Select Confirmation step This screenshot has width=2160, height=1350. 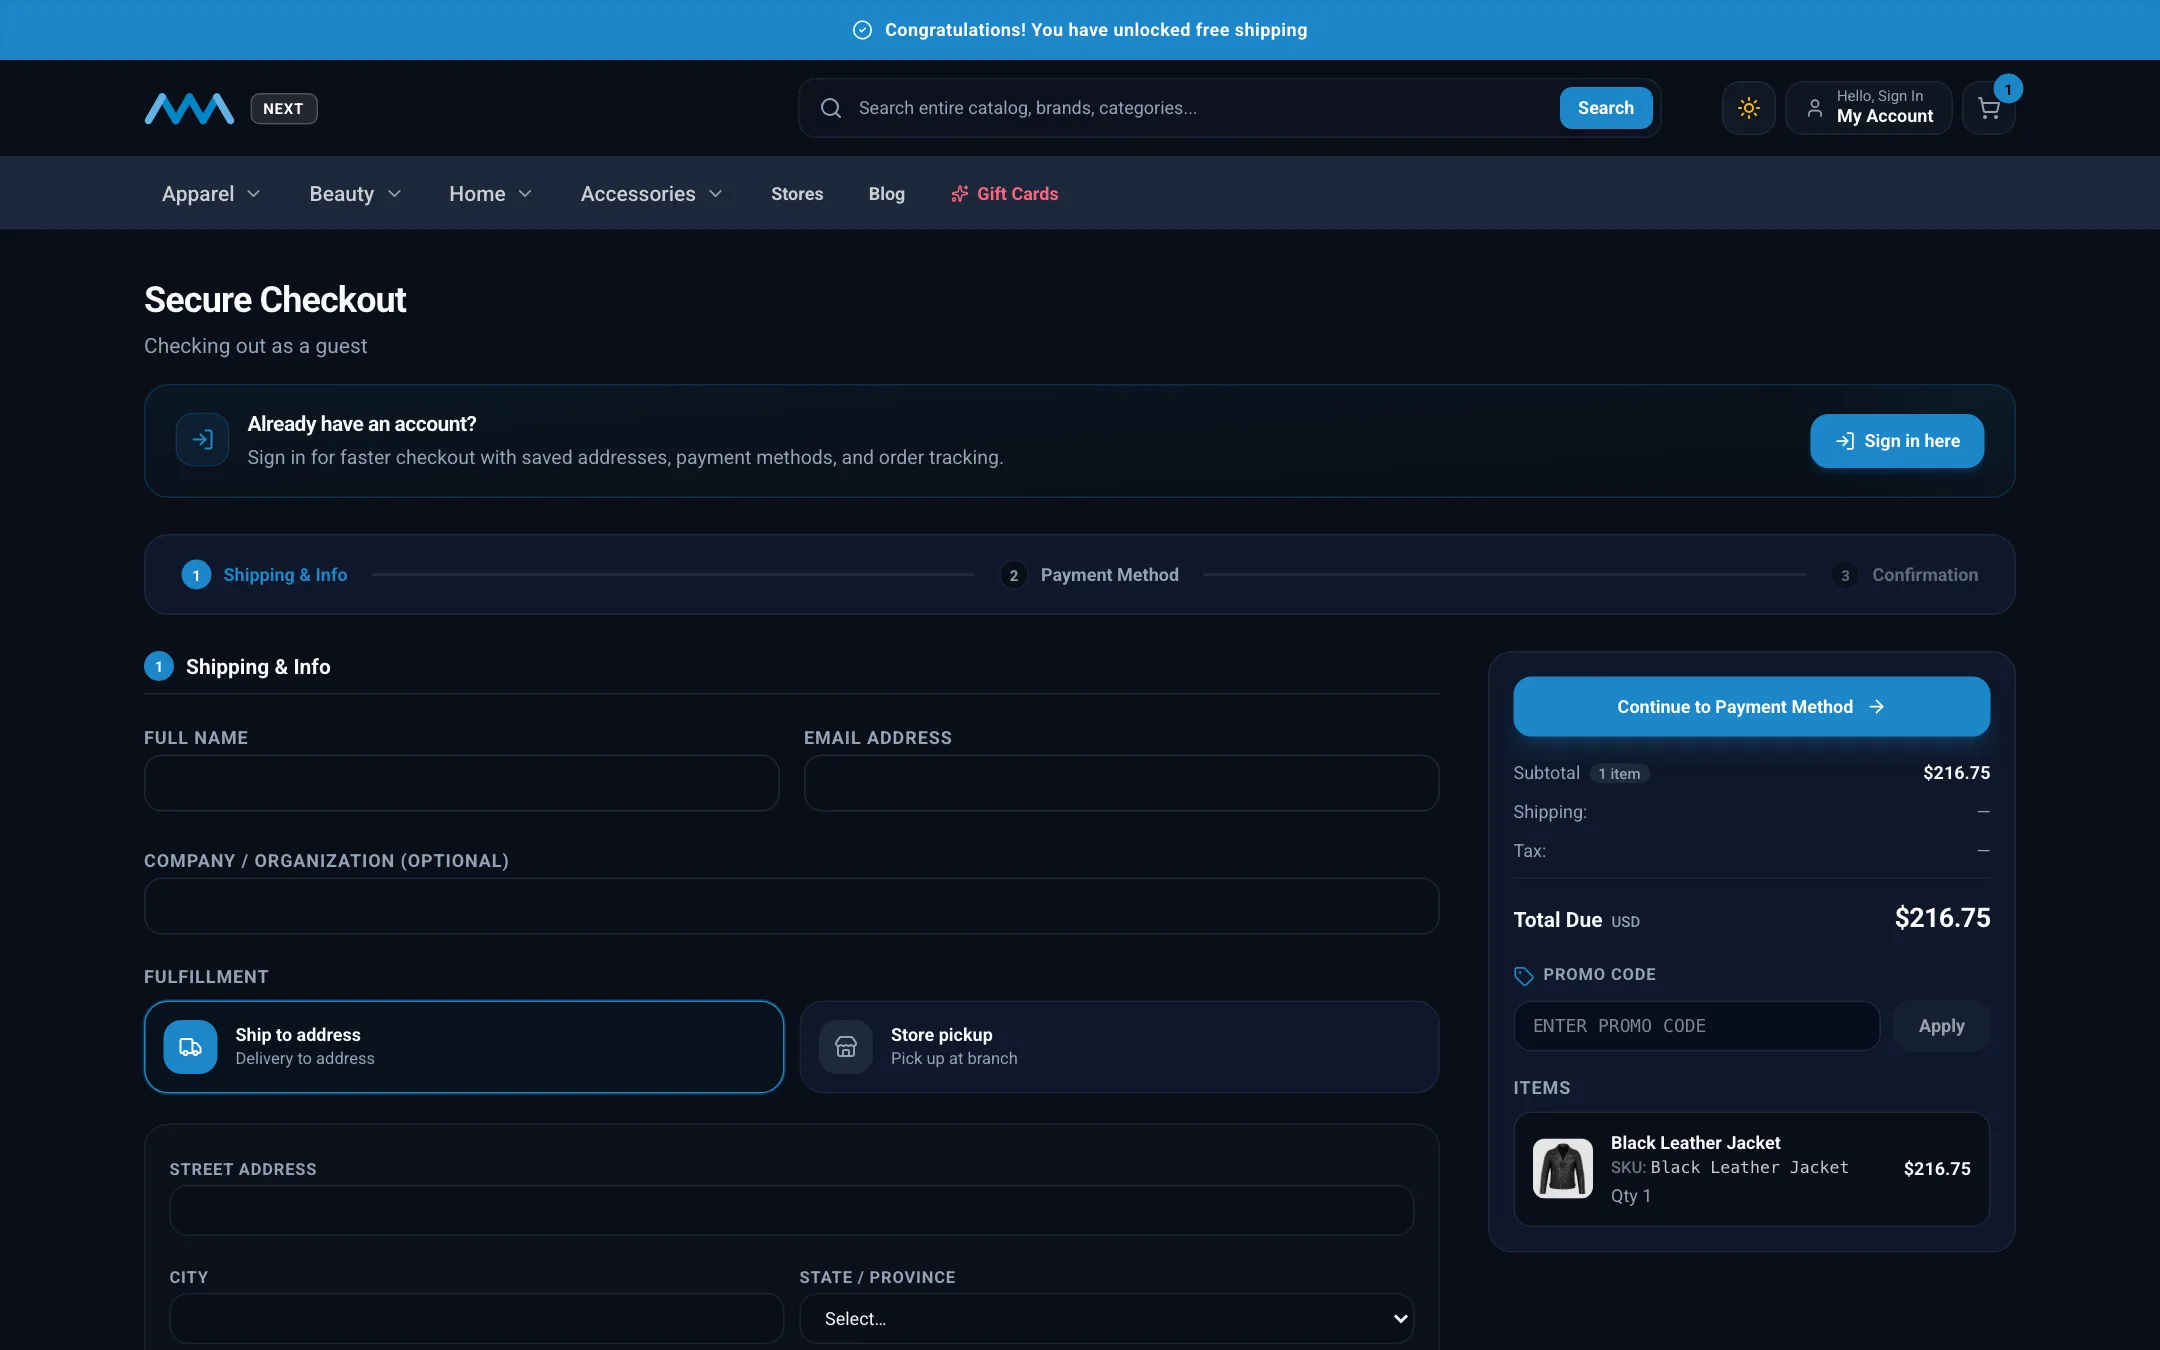click(1904, 575)
